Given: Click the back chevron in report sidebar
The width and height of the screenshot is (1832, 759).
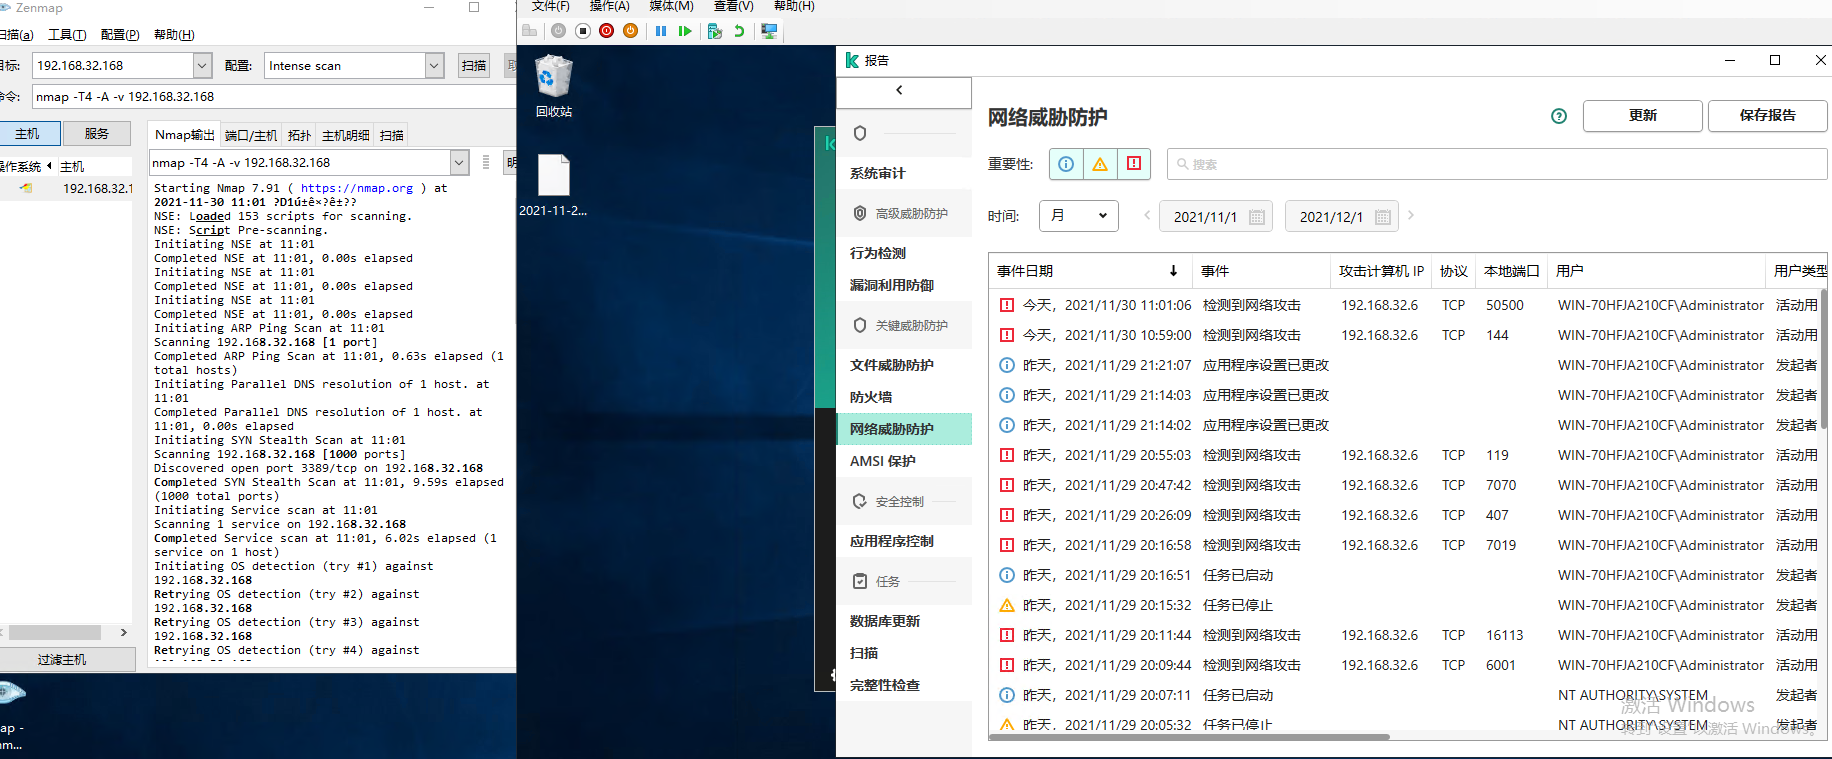Looking at the screenshot, I should tap(900, 90).
